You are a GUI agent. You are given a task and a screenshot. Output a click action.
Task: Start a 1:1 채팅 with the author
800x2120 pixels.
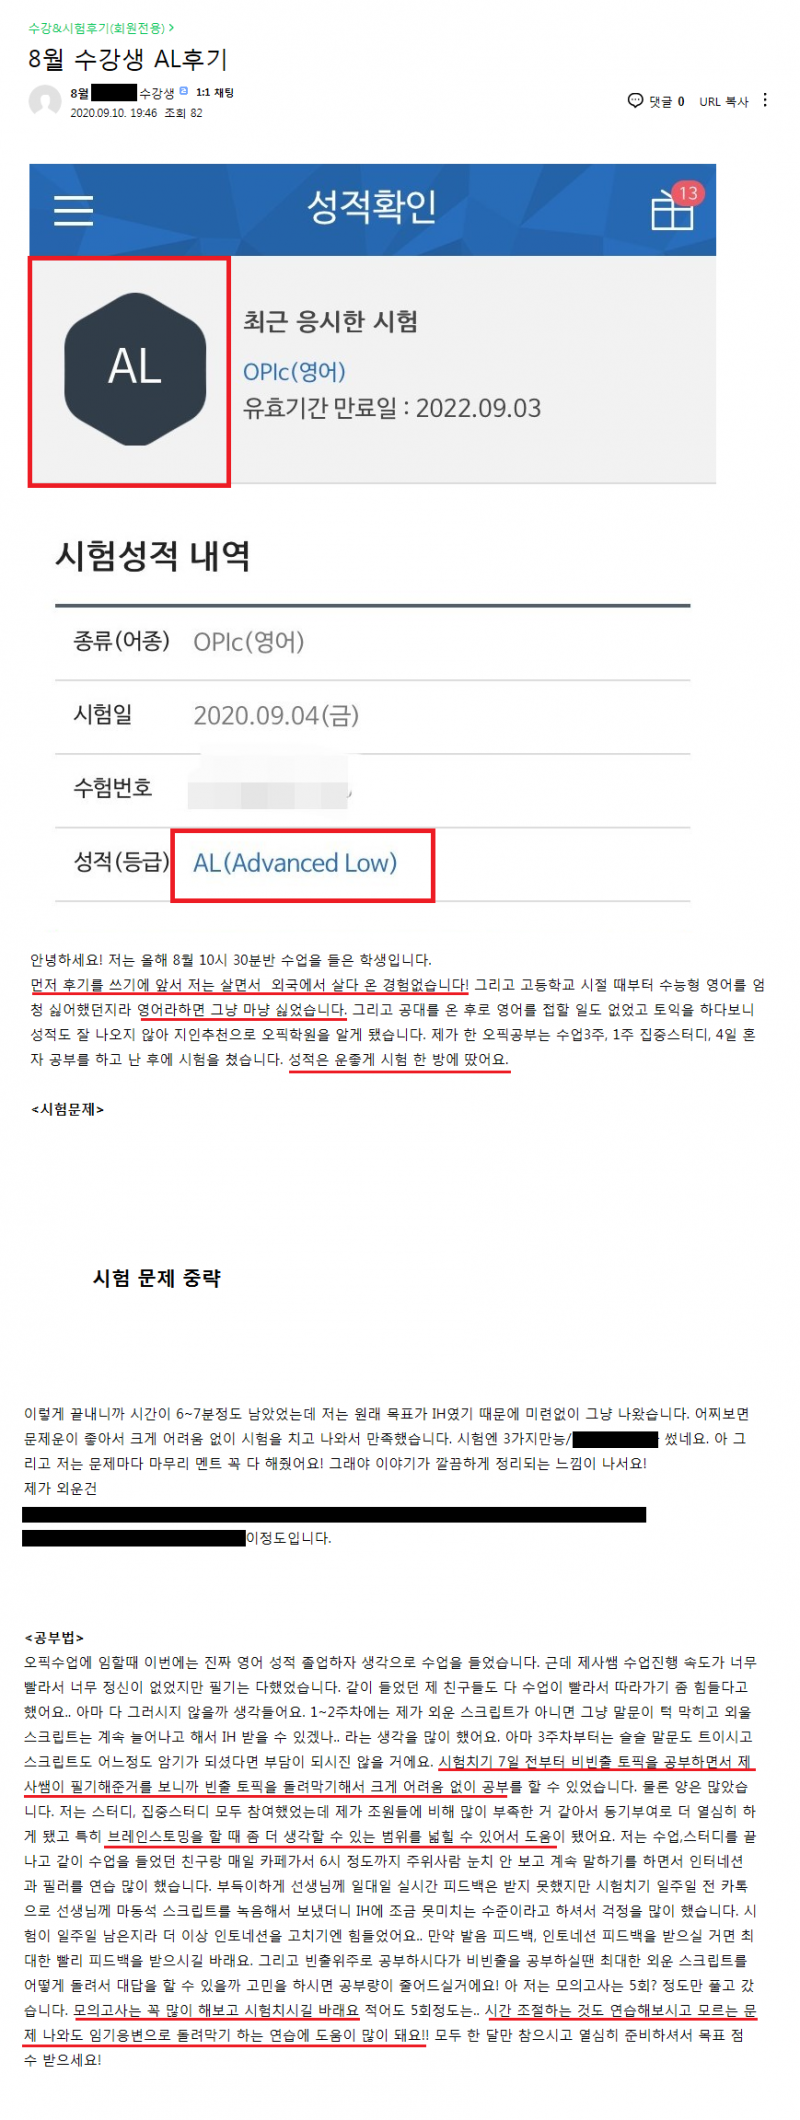click(215, 92)
